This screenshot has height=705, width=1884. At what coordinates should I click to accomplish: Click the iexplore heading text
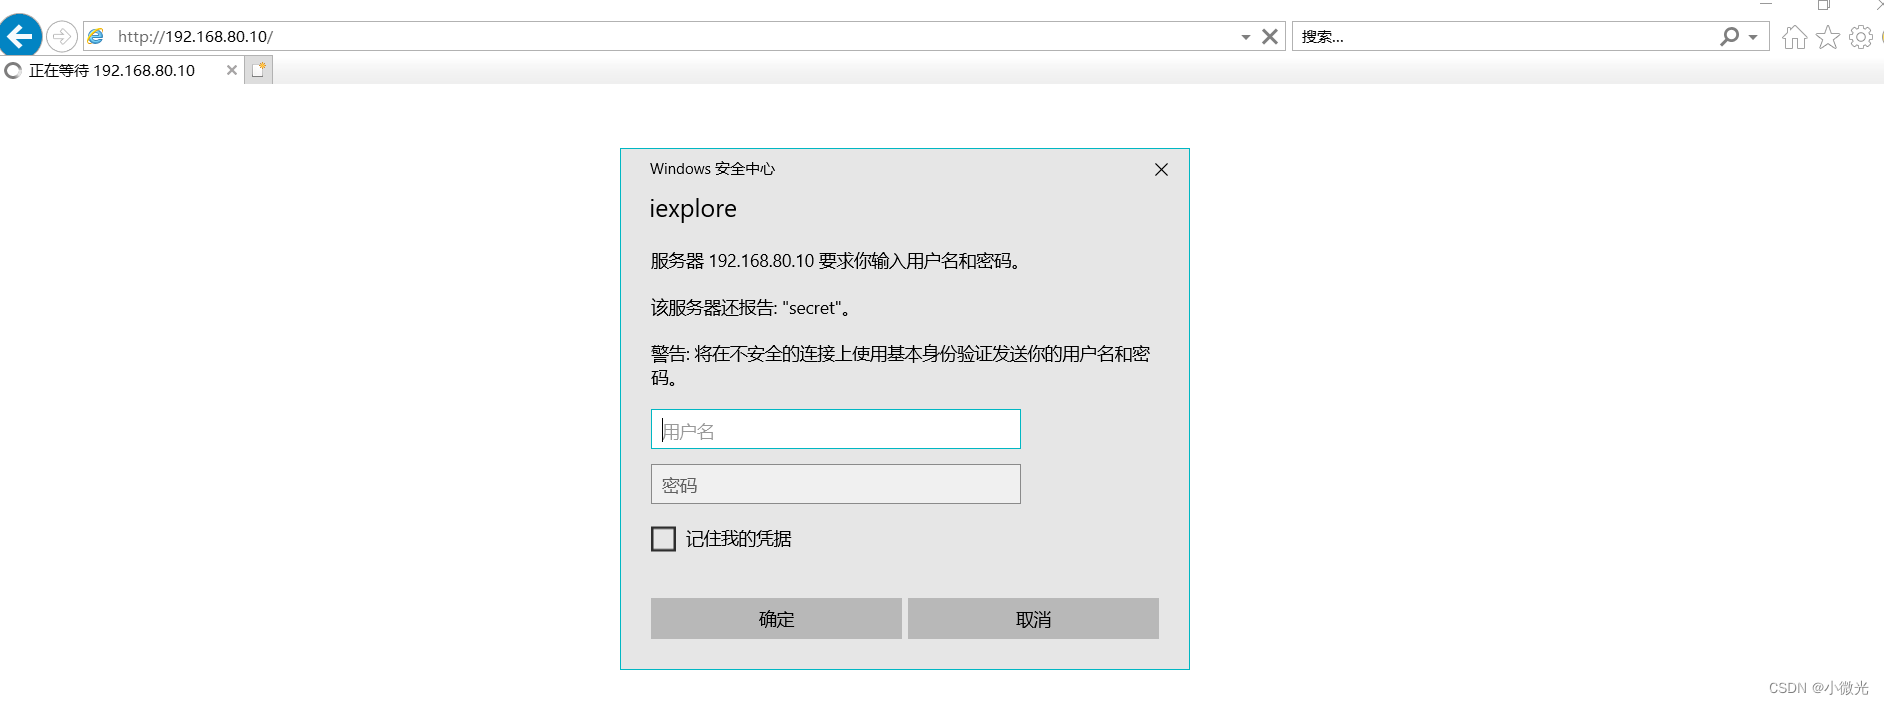693,209
